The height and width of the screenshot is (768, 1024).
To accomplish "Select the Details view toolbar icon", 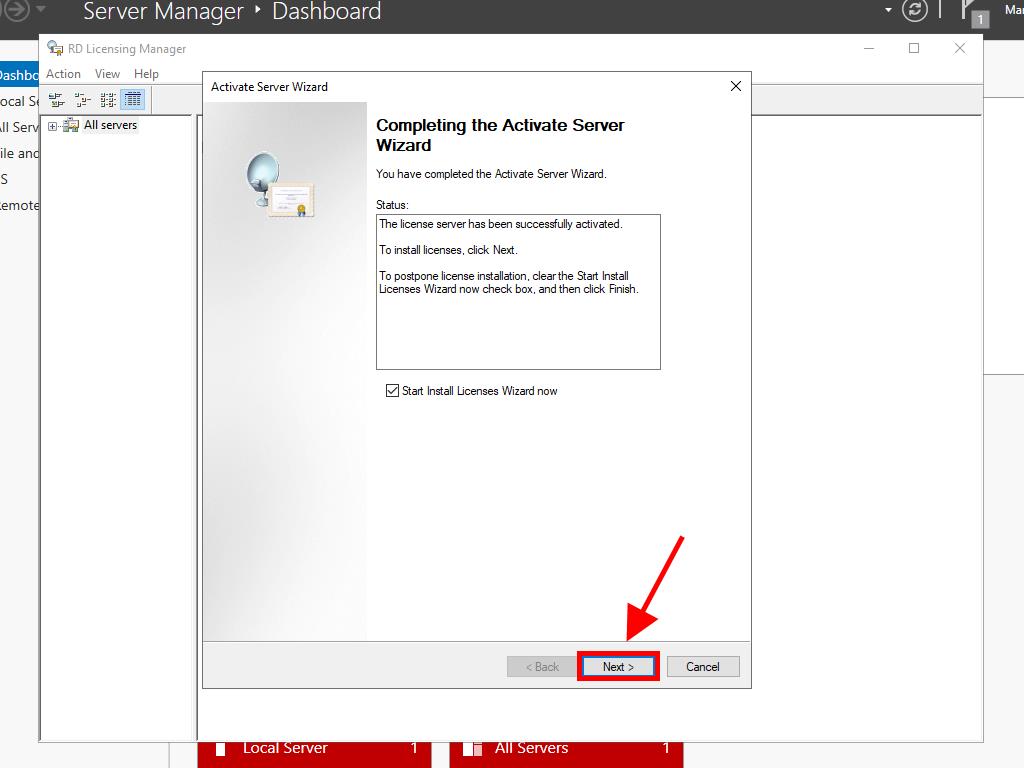I will click(x=133, y=100).
